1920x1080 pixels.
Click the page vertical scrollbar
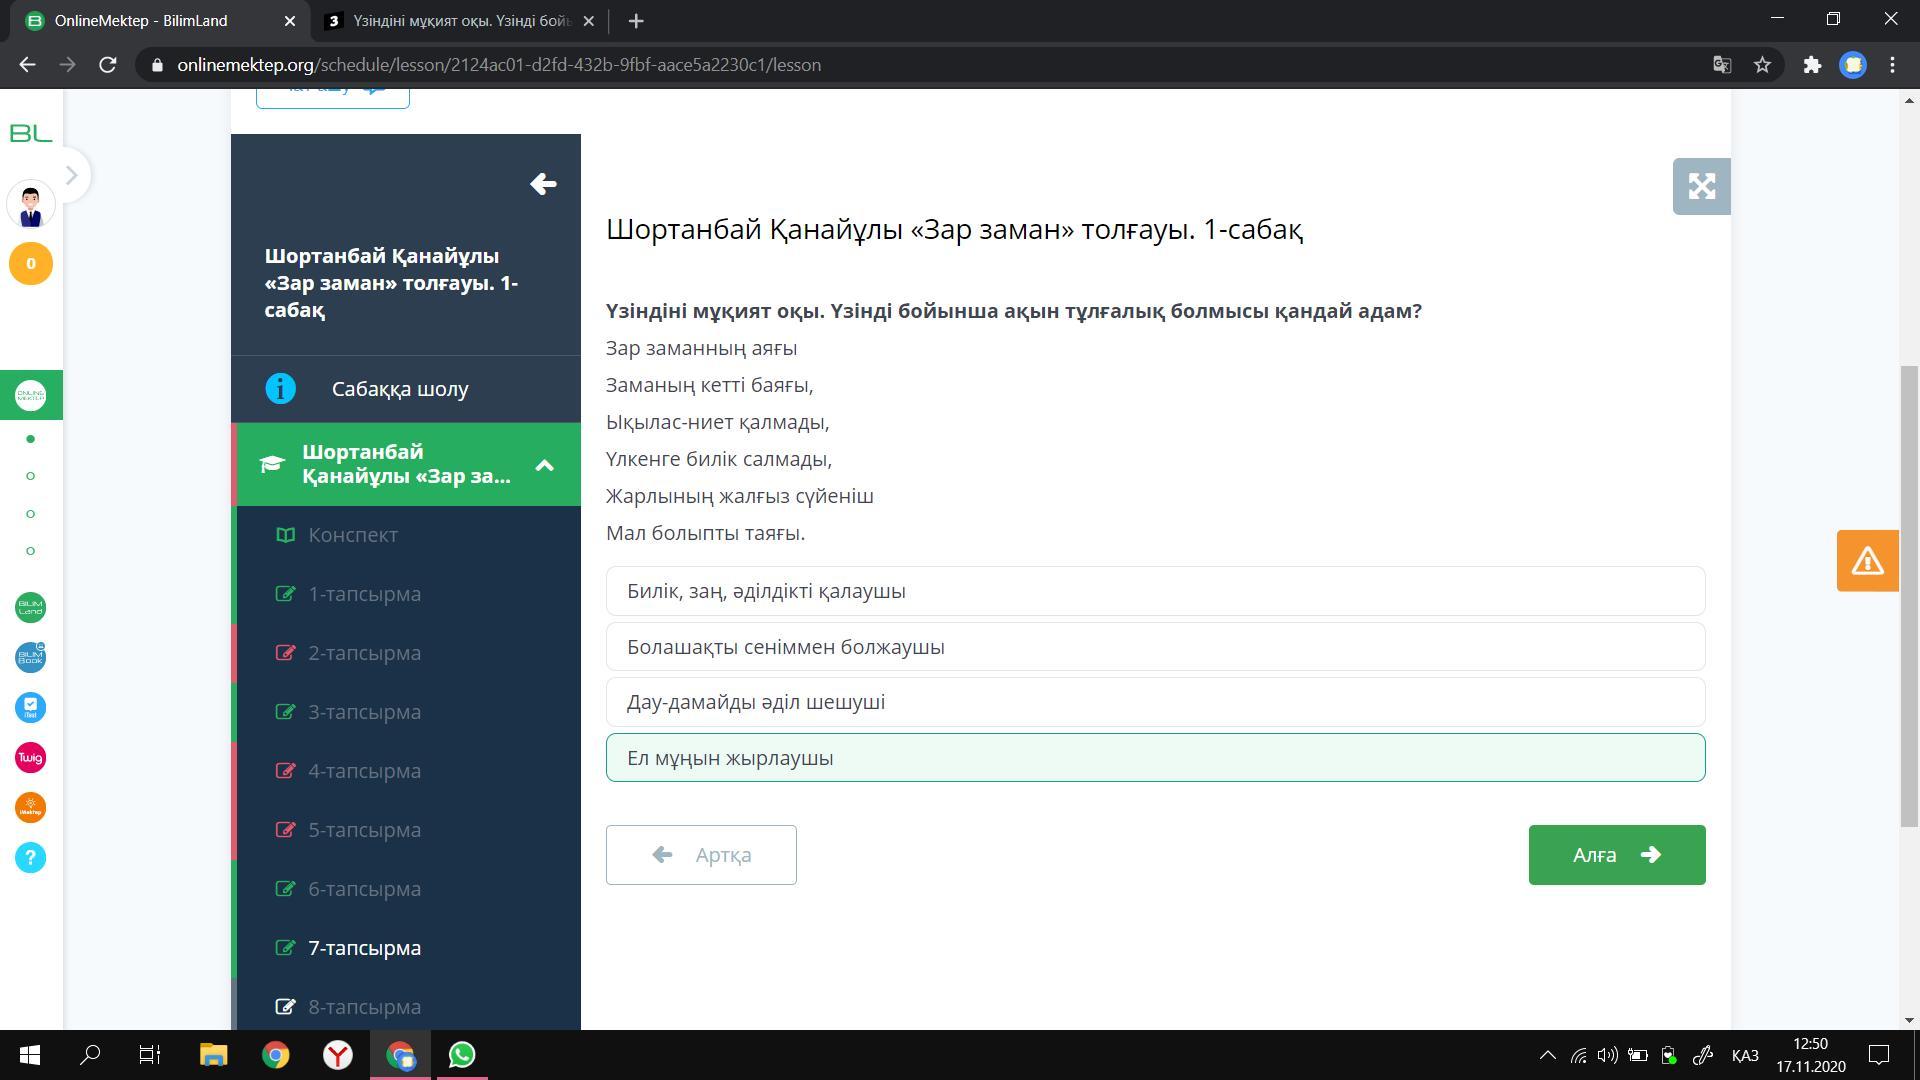click(x=1909, y=596)
